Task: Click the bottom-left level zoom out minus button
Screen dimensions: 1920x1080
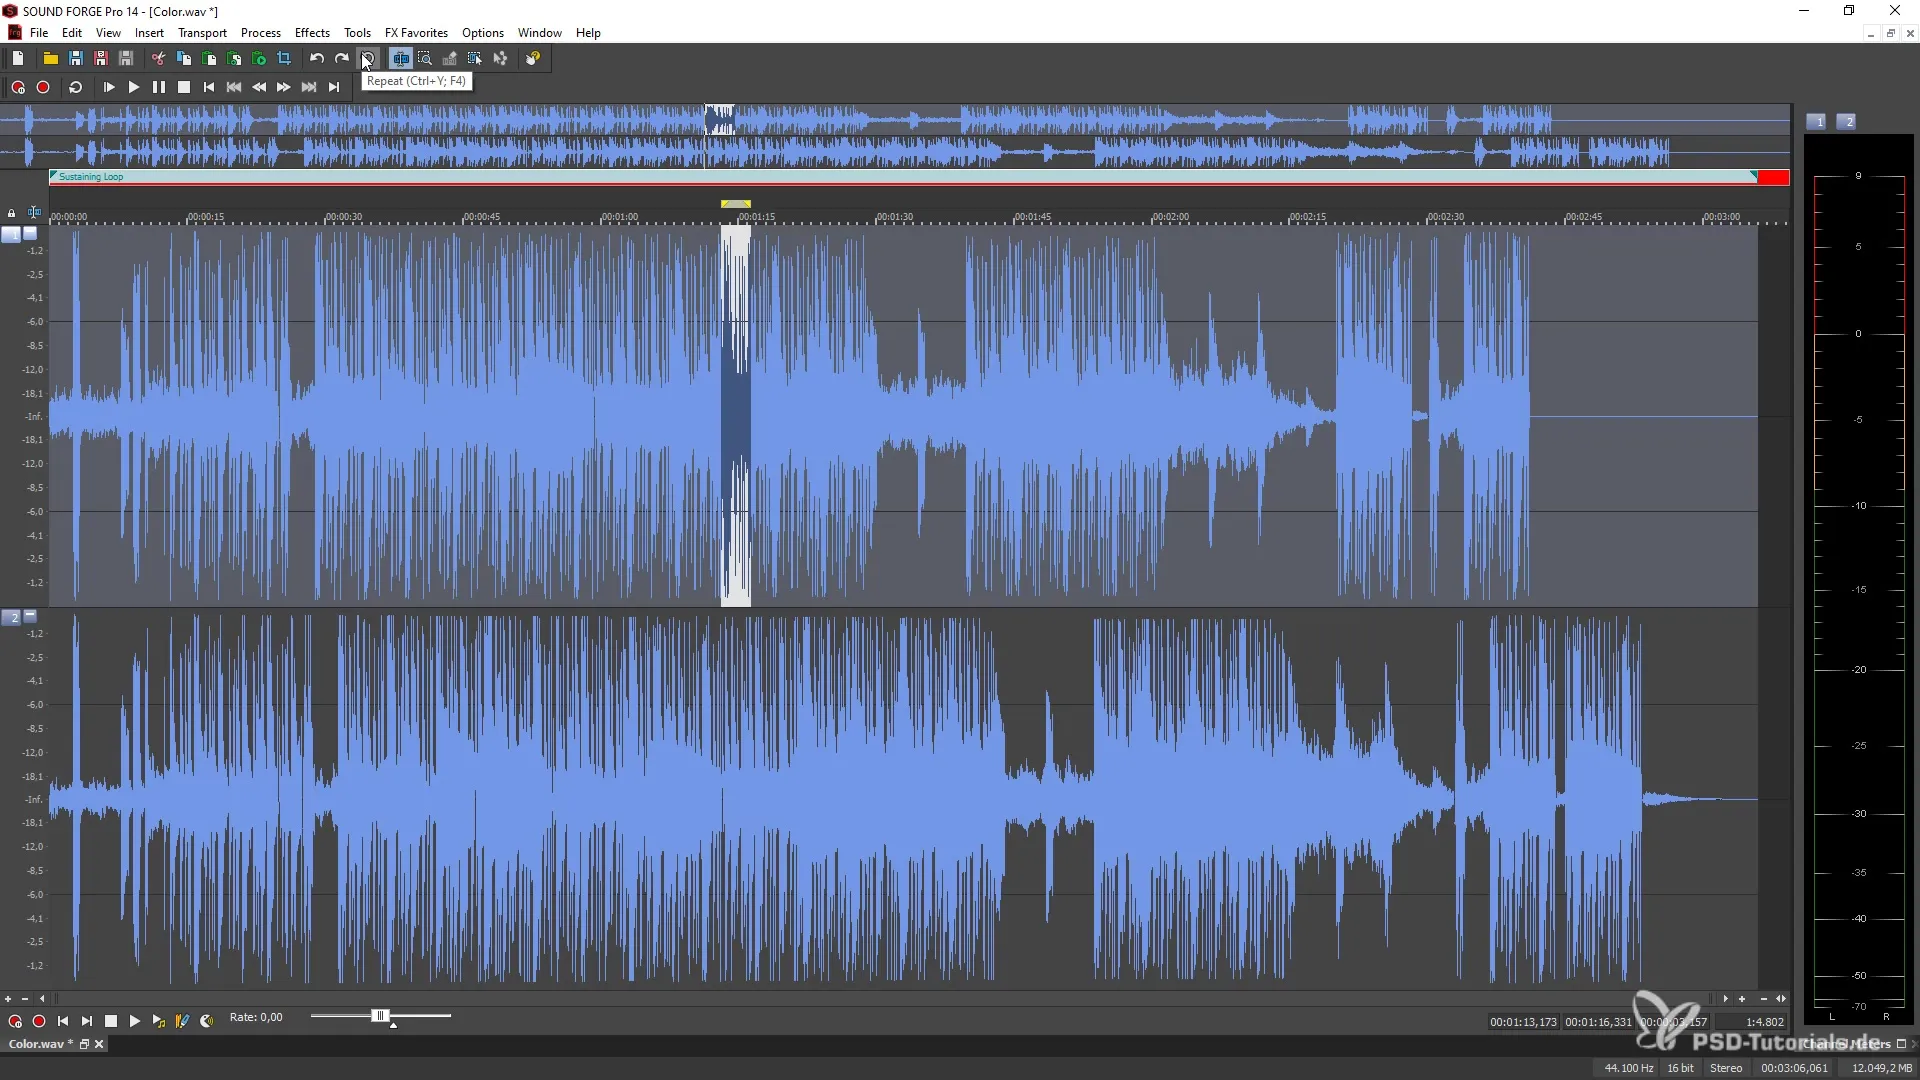Action: [x=25, y=999]
